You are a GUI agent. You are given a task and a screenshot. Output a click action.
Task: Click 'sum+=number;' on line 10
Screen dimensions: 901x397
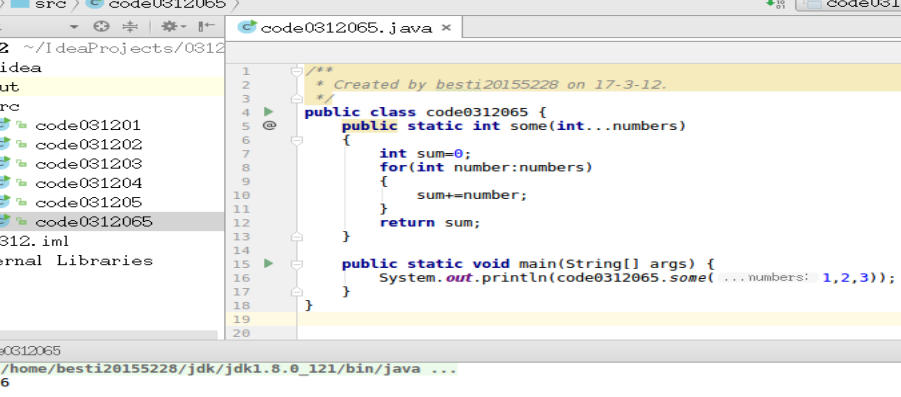pyautogui.click(x=472, y=195)
